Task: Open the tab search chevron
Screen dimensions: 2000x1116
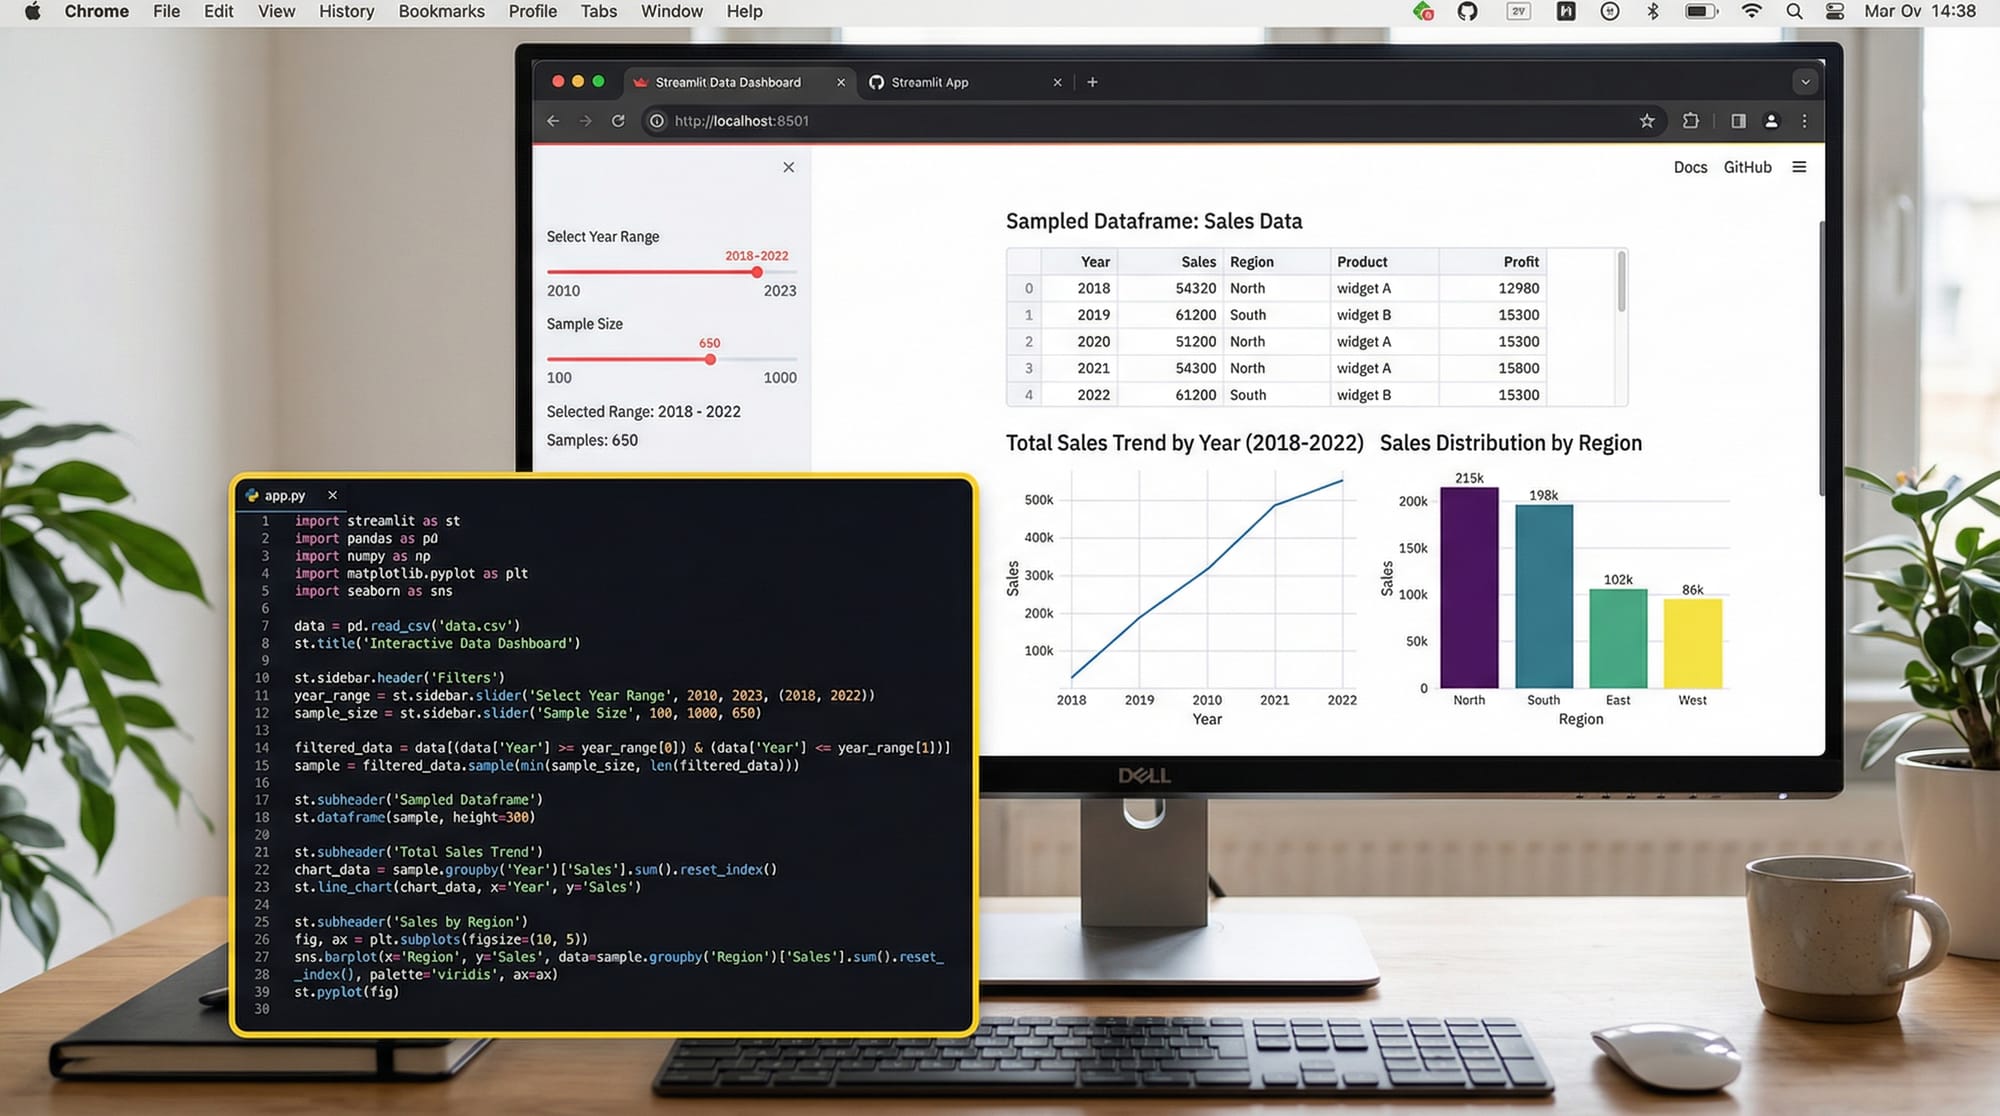Action: (x=1805, y=81)
